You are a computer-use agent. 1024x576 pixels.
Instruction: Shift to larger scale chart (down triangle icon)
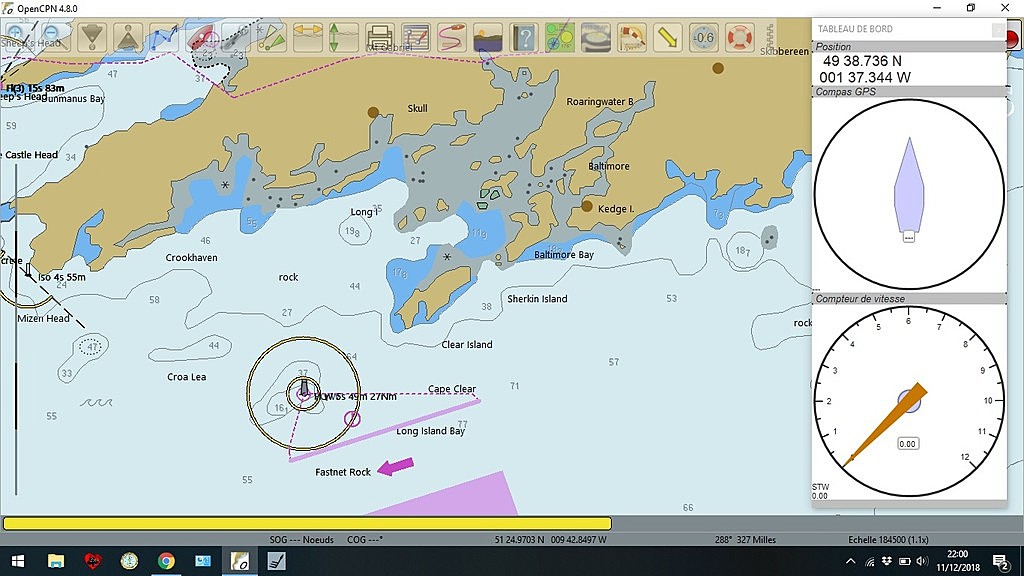point(92,37)
